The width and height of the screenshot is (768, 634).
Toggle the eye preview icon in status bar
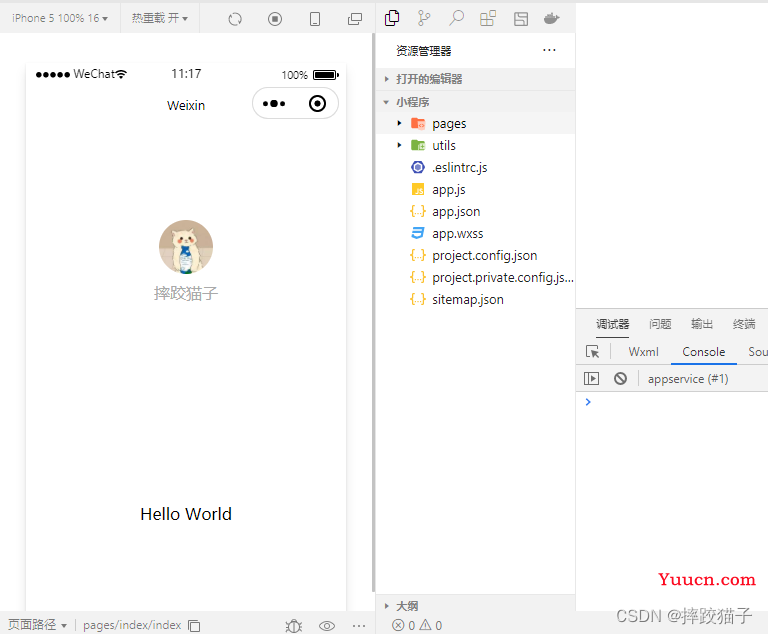327,626
